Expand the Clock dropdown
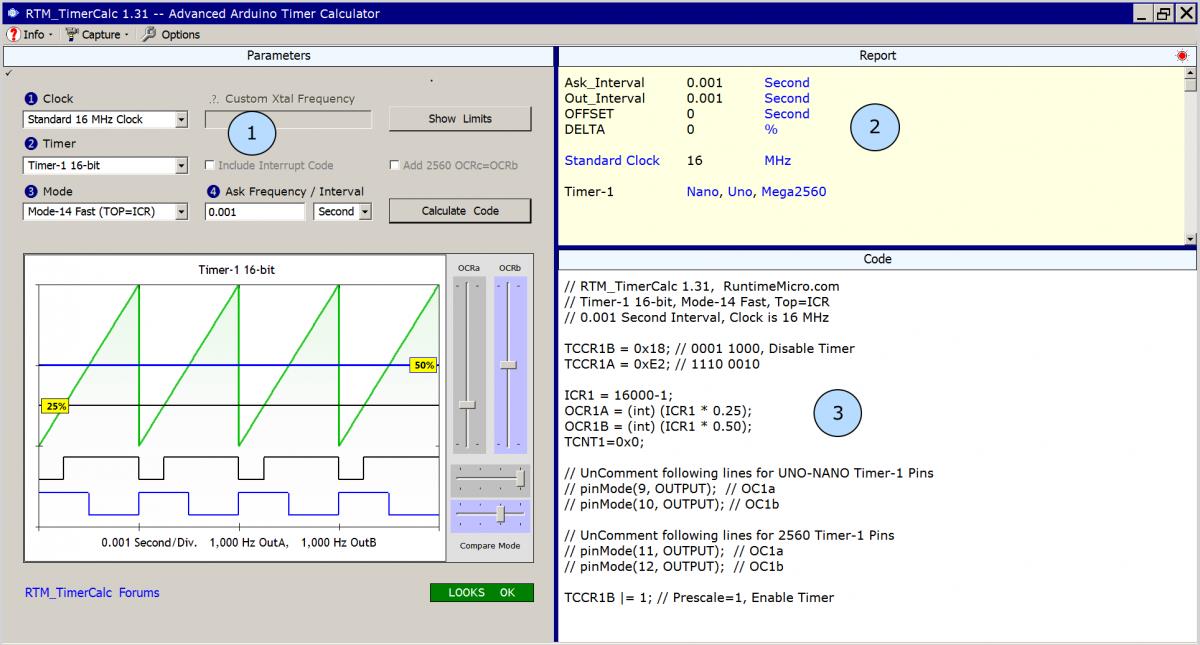1200x645 pixels. (x=181, y=120)
